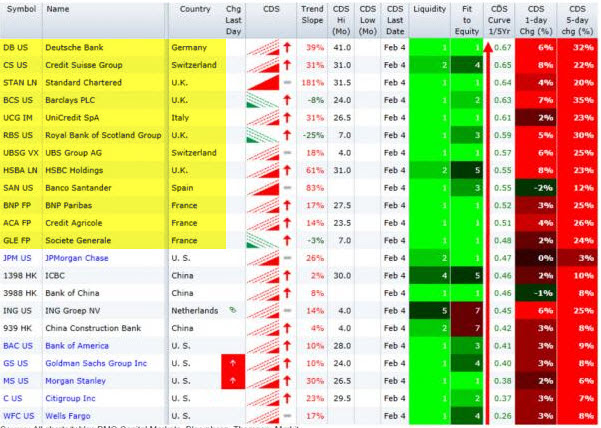Click Morgan Stanley Chg Last Day arrow
Viewport: 601px width, 428px height.
233,381
